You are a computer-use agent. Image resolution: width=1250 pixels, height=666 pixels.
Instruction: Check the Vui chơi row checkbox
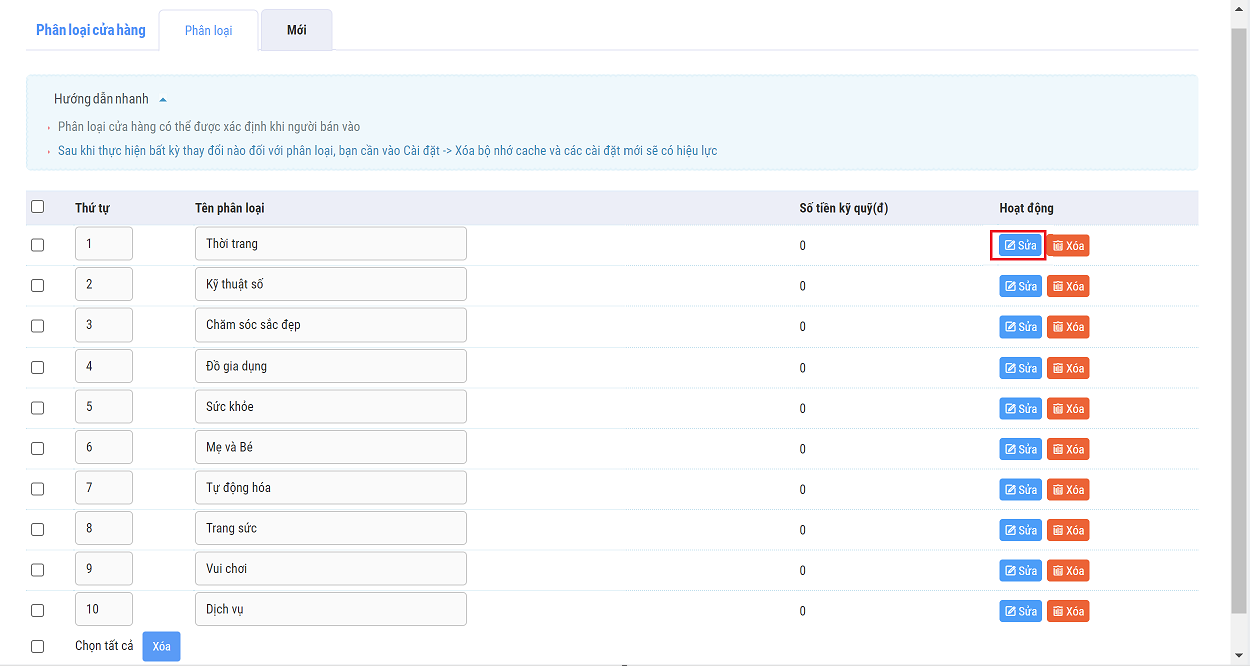click(x=38, y=570)
